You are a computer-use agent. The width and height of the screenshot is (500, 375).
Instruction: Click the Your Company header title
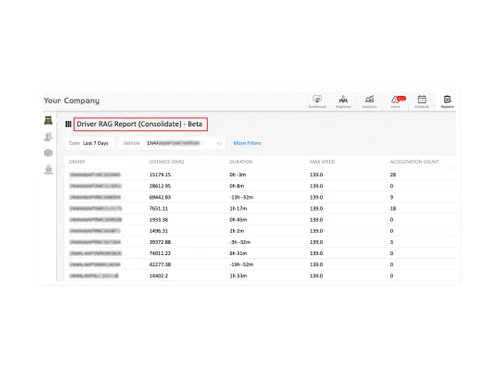pos(72,100)
